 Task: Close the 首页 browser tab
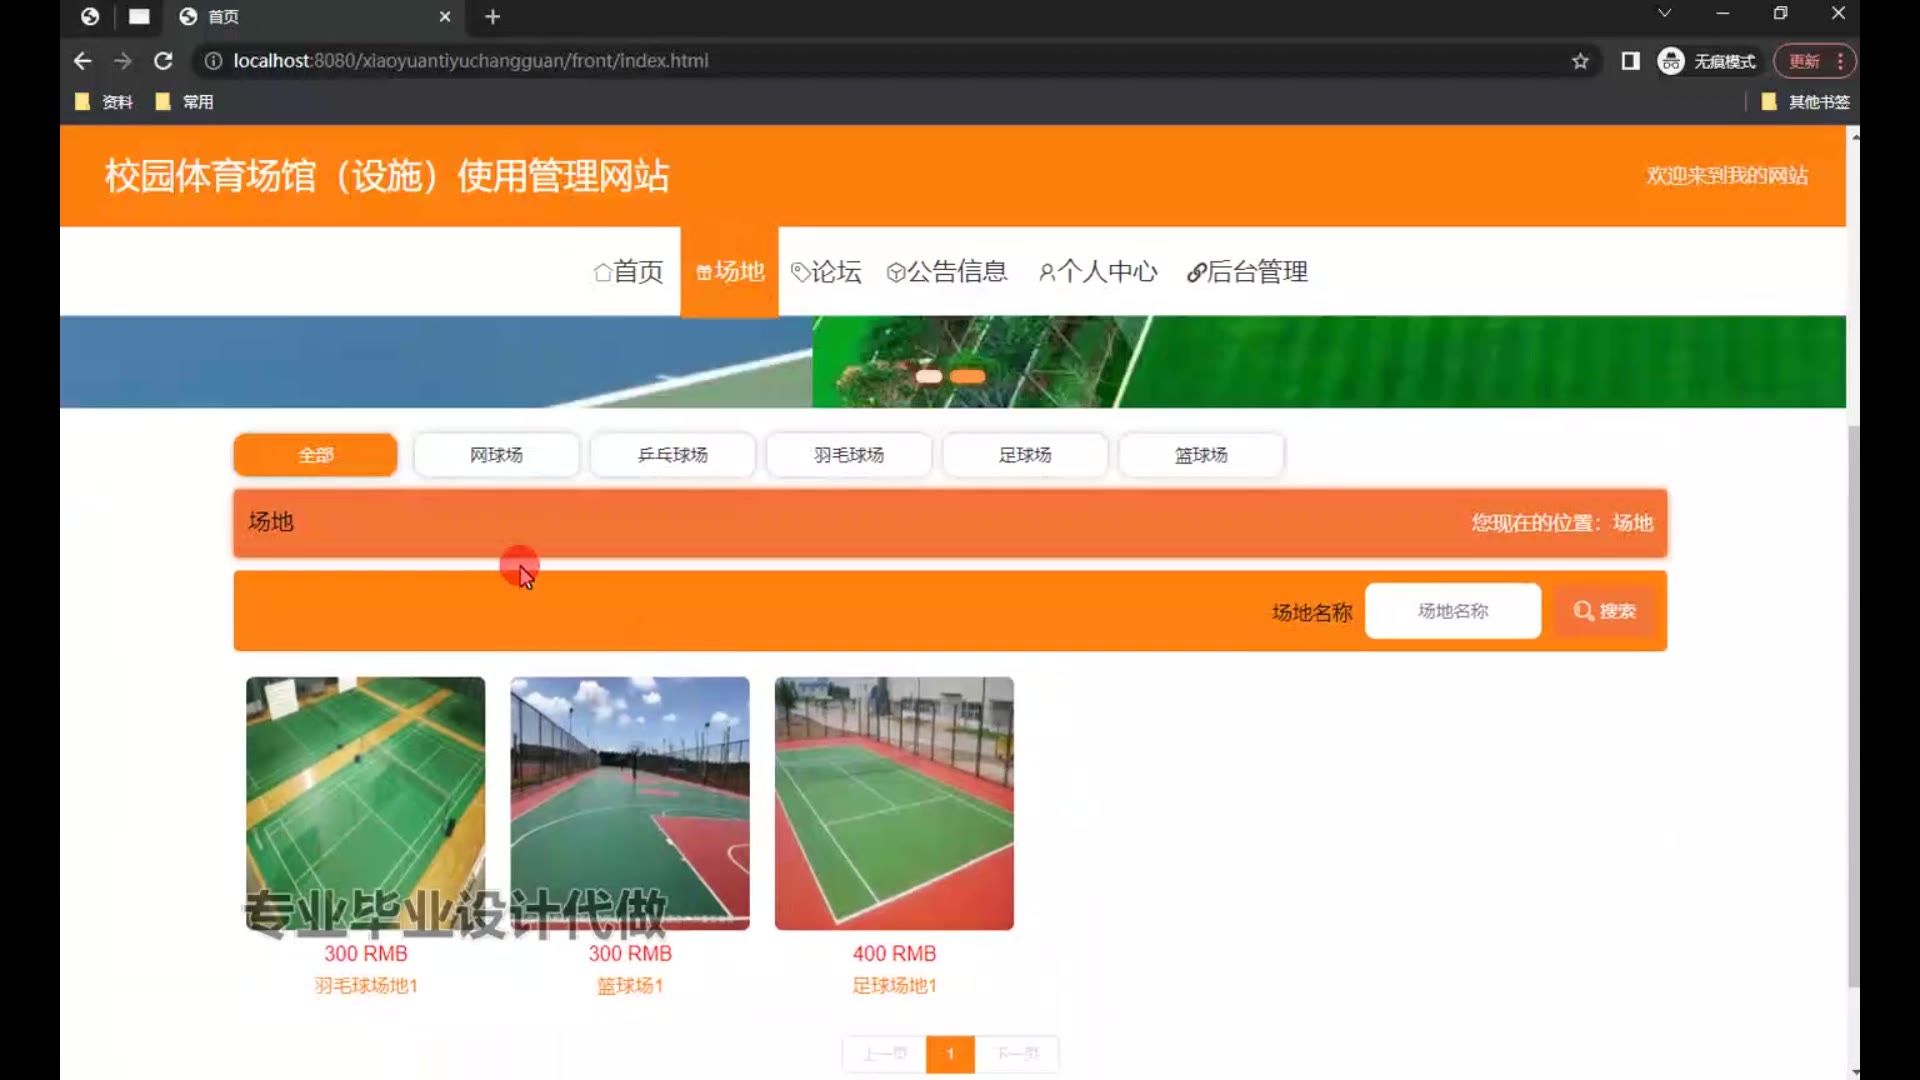tap(445, 16)
